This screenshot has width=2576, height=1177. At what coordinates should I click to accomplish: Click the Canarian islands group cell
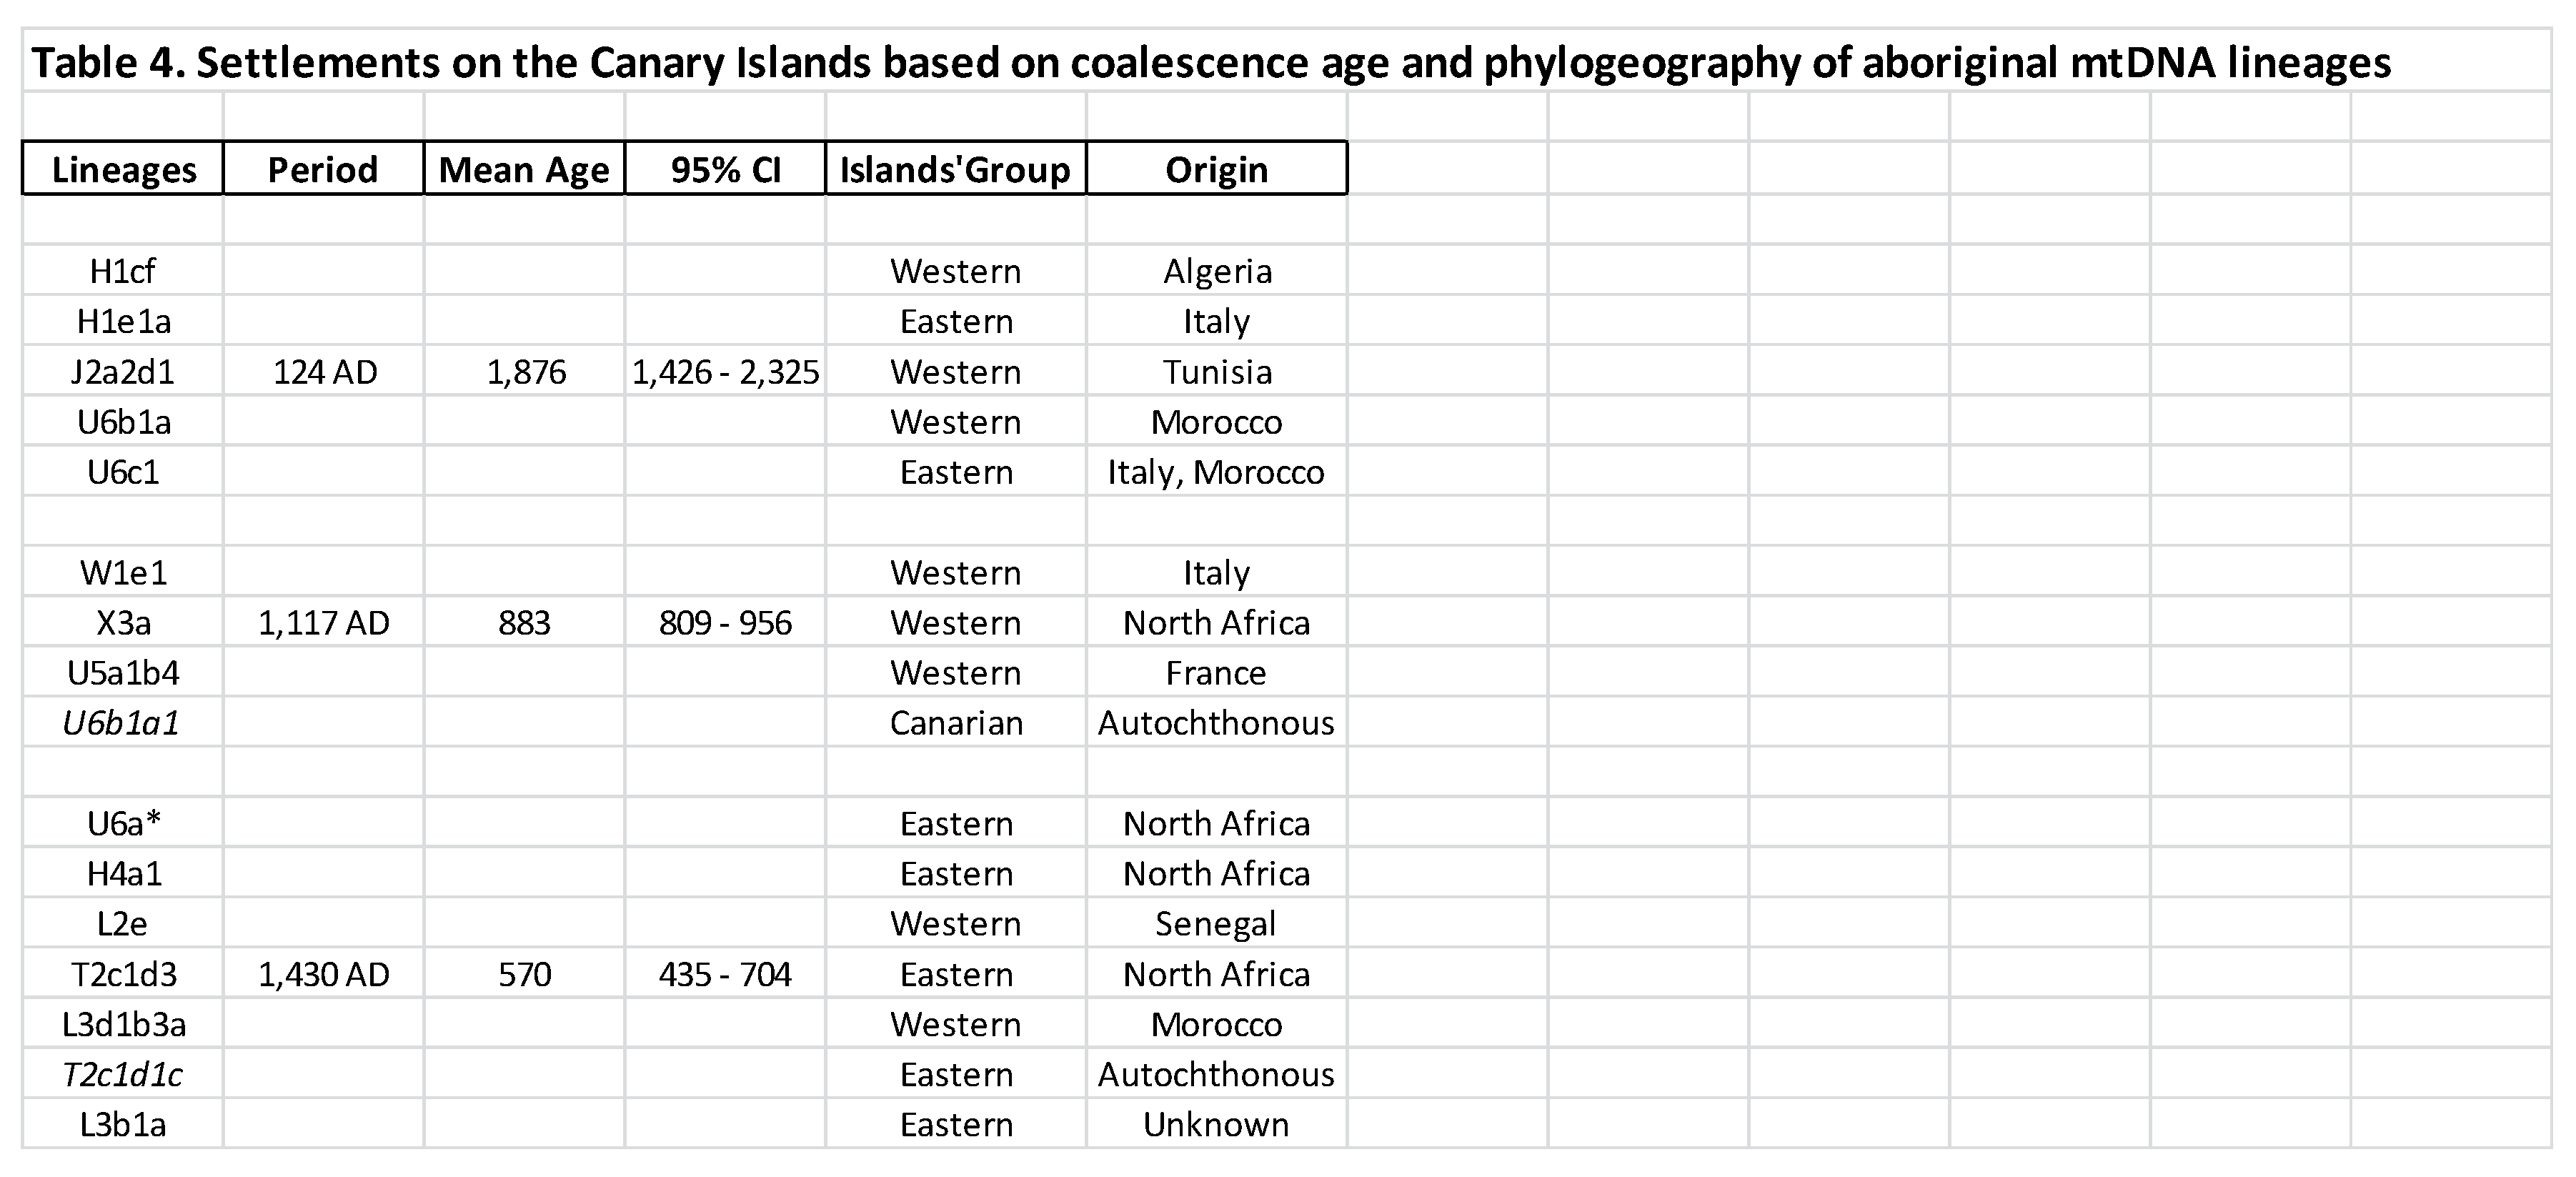955,723
